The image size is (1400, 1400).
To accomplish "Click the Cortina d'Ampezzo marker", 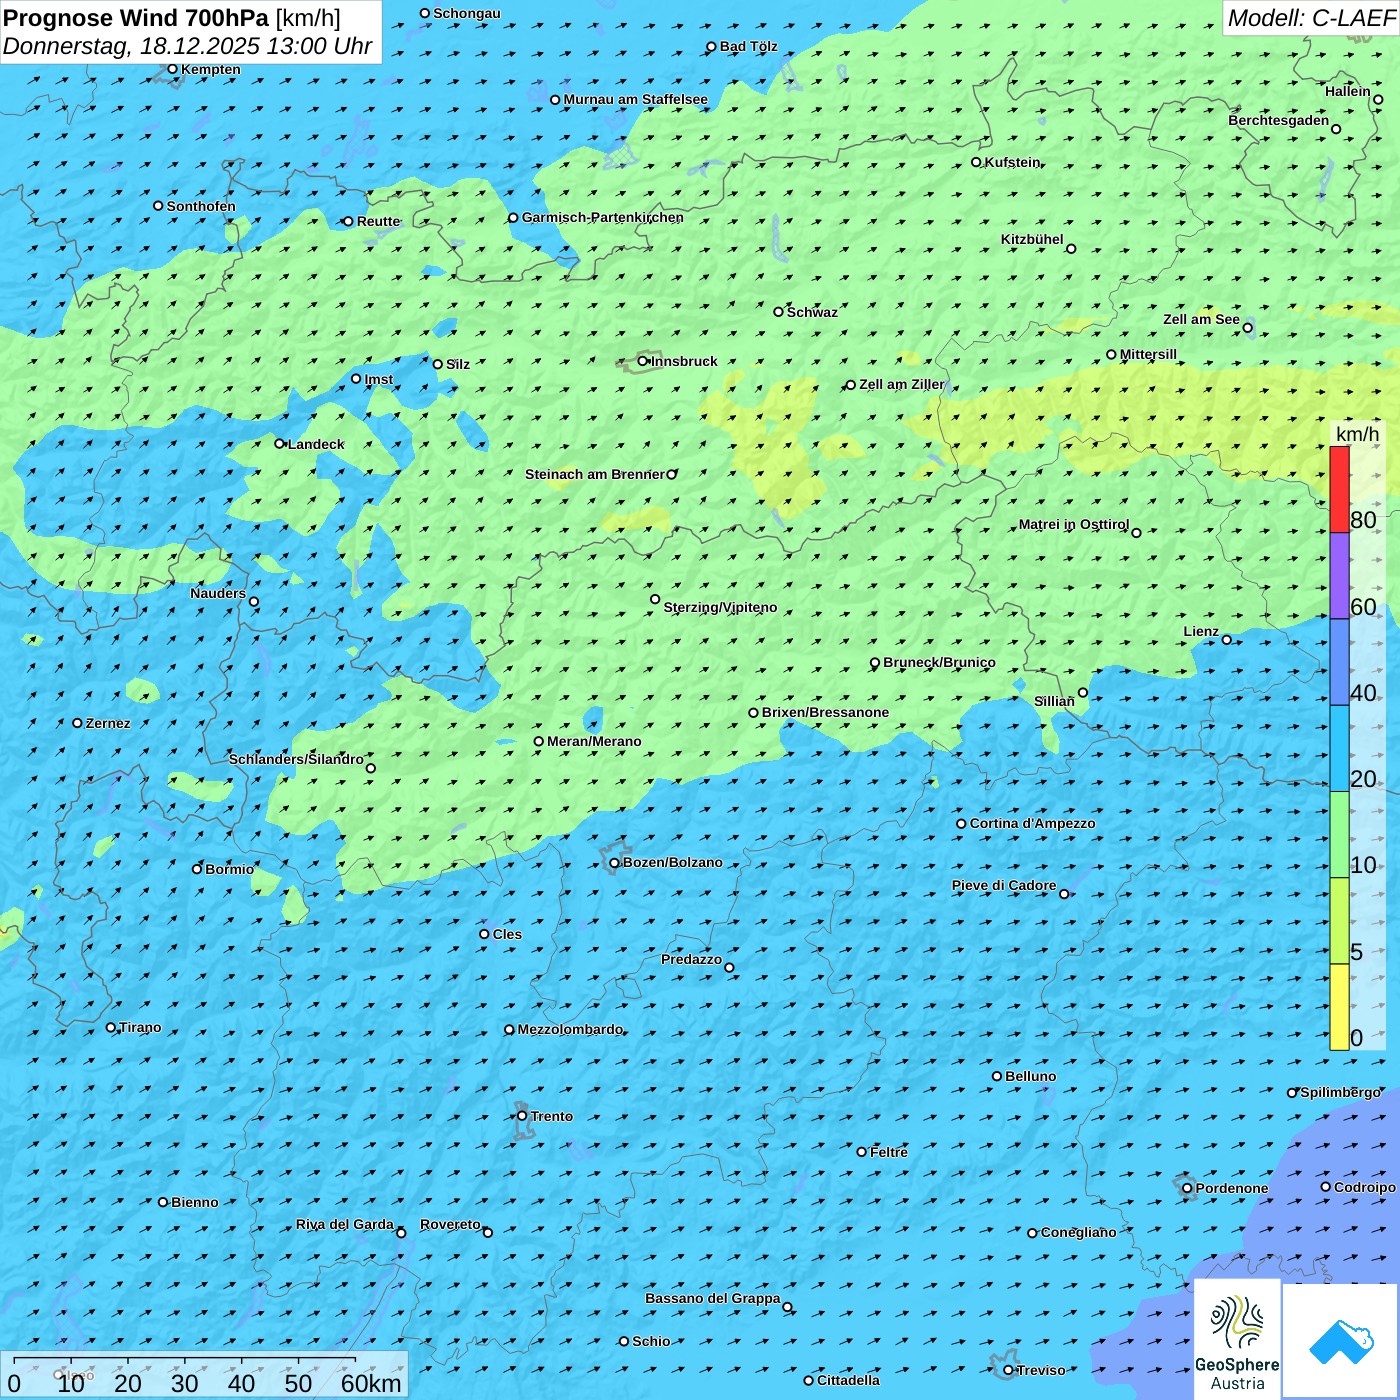I will (x=961, y=824).
